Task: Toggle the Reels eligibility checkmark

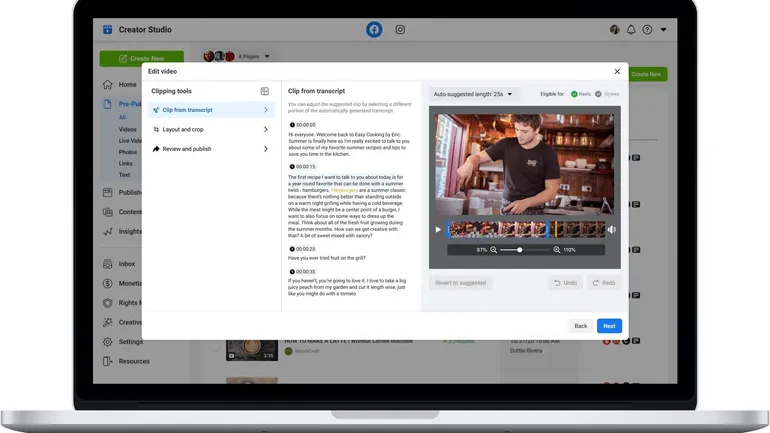Action: (x=574, y=94)
